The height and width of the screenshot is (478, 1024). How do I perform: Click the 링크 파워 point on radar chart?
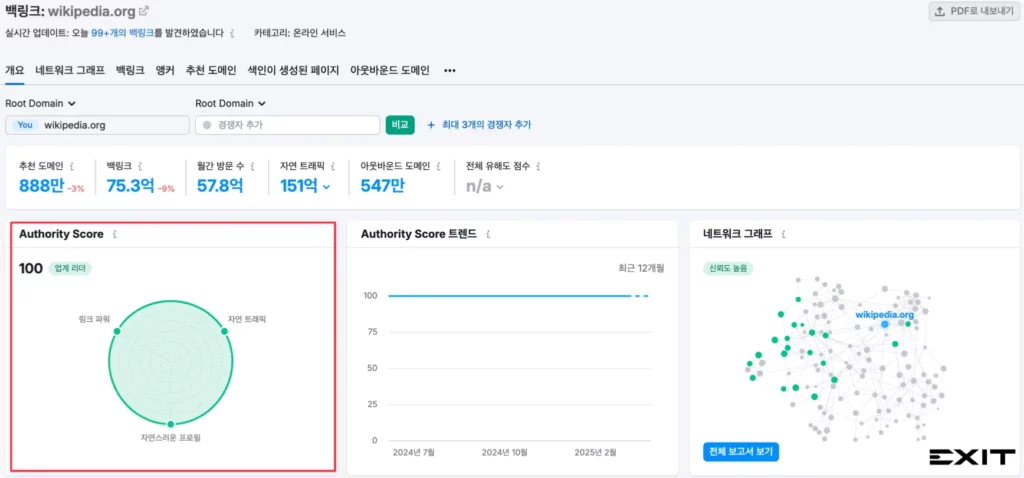tap(117, 331)
